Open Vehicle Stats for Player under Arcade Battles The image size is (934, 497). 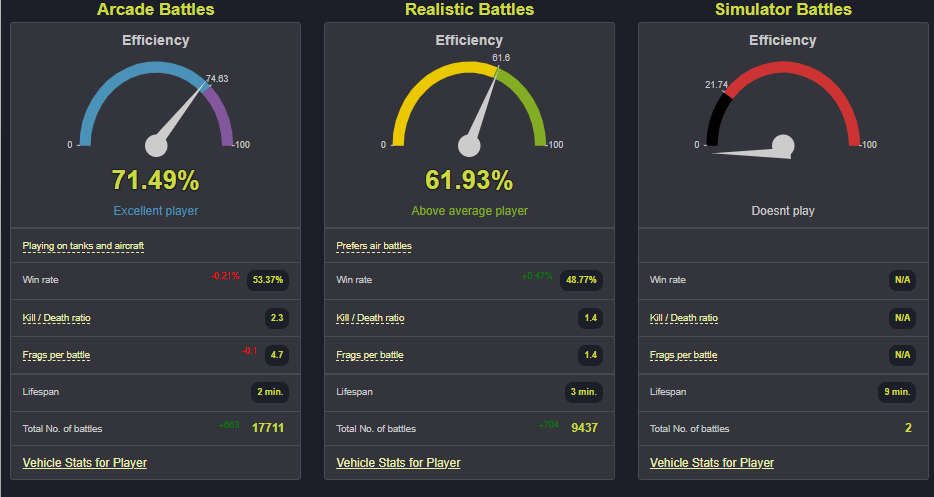[x=85, y=463]
